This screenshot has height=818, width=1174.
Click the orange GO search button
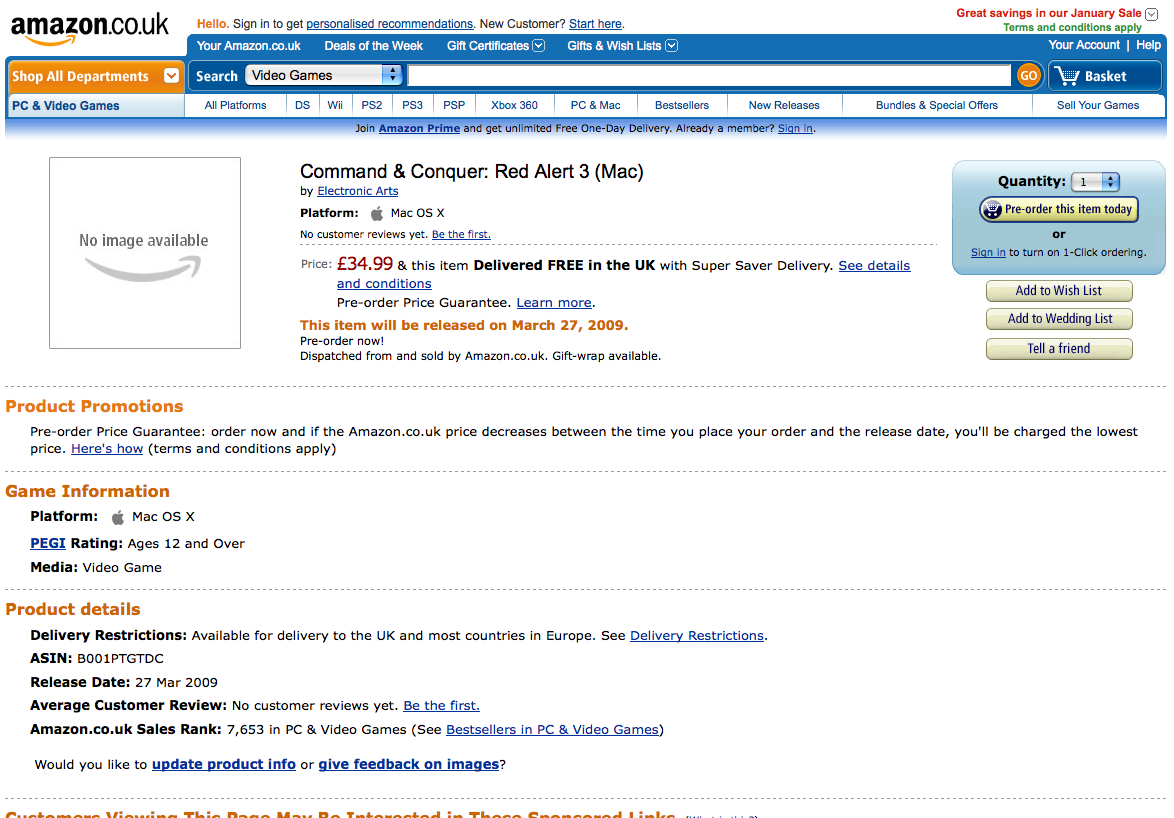1029,76
